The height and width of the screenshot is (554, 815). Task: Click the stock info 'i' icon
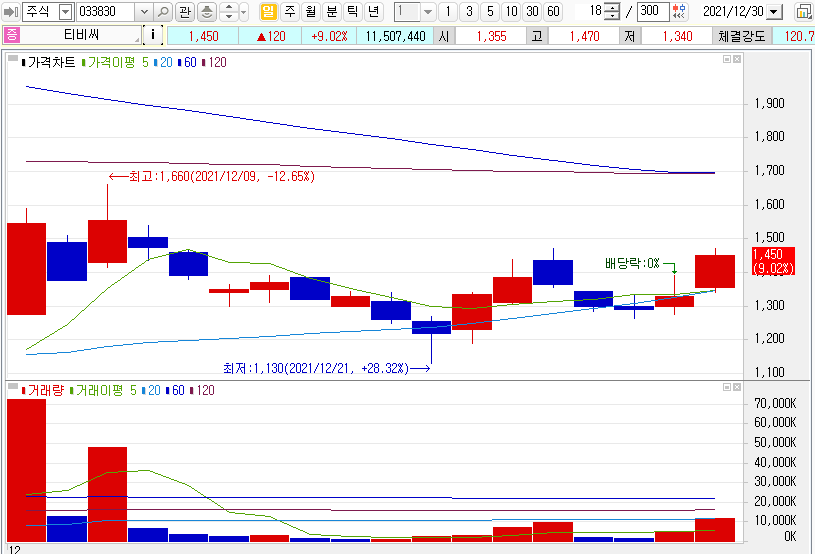click(152, 35)
